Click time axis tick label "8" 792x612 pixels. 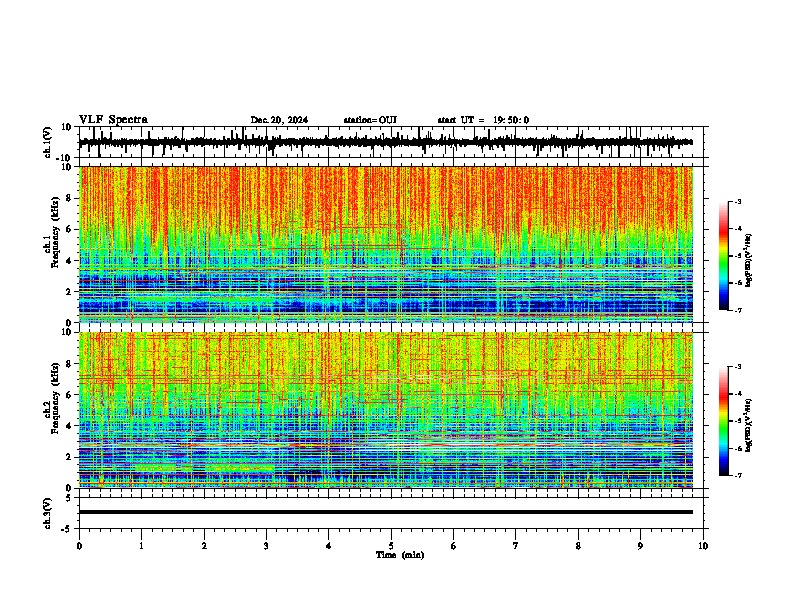(x=578, y=546)
